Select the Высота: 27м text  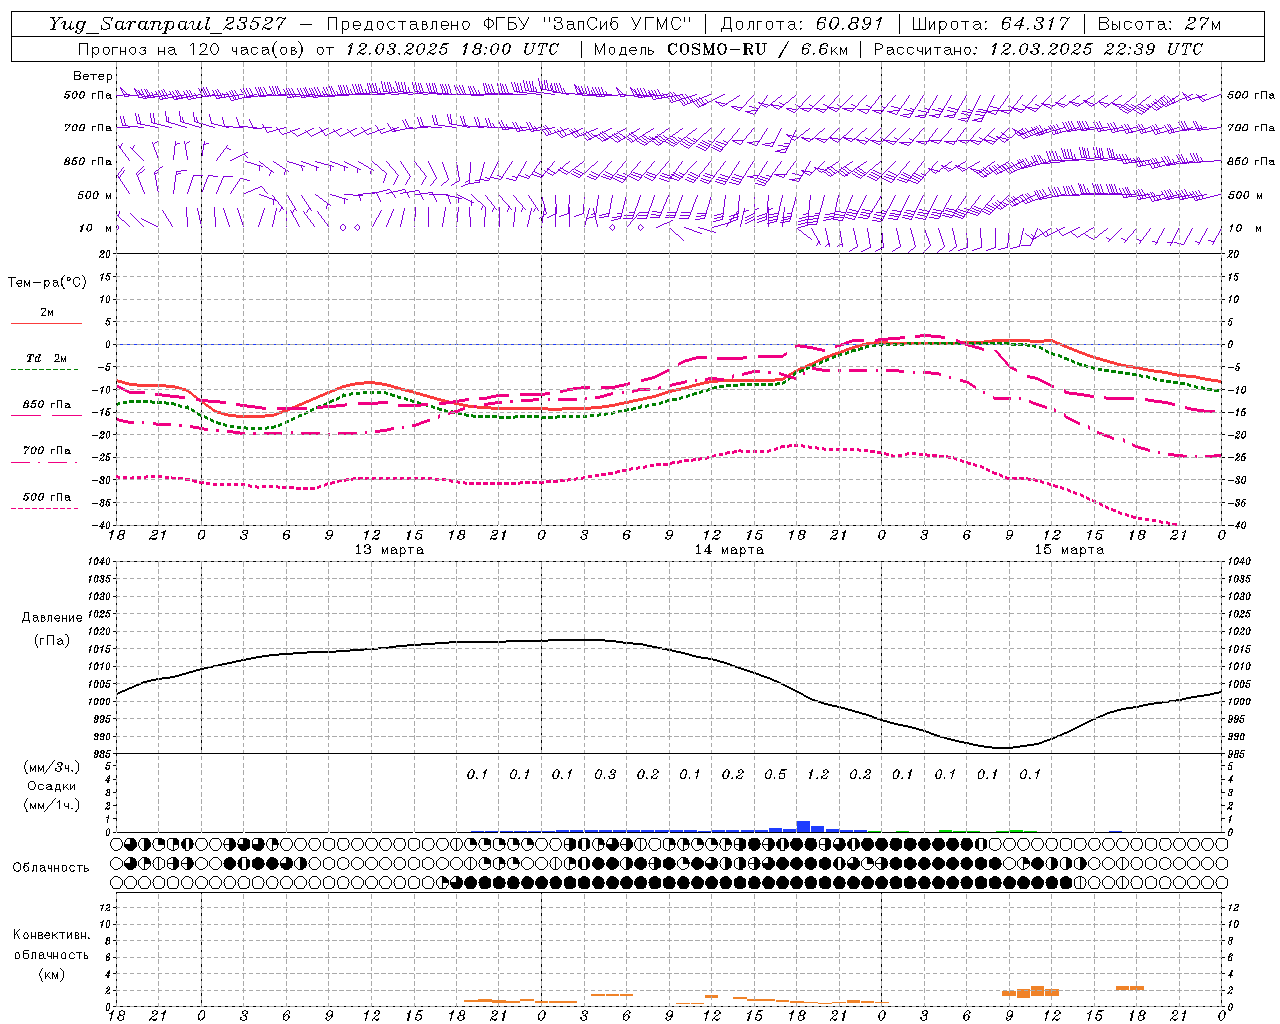tap(1159, 24)
